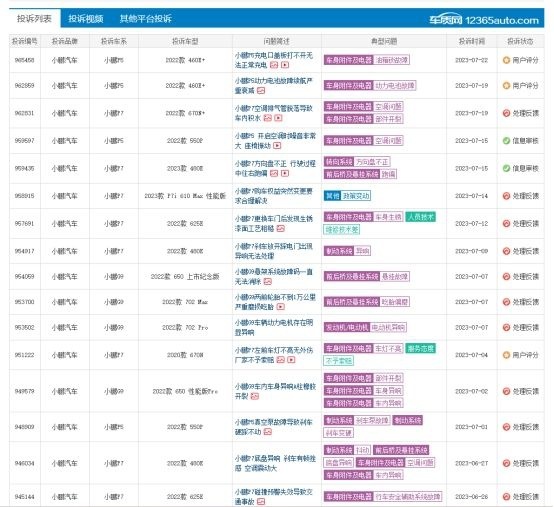Click red 处理反馈 status icon for 945144

tap(506, 496)
